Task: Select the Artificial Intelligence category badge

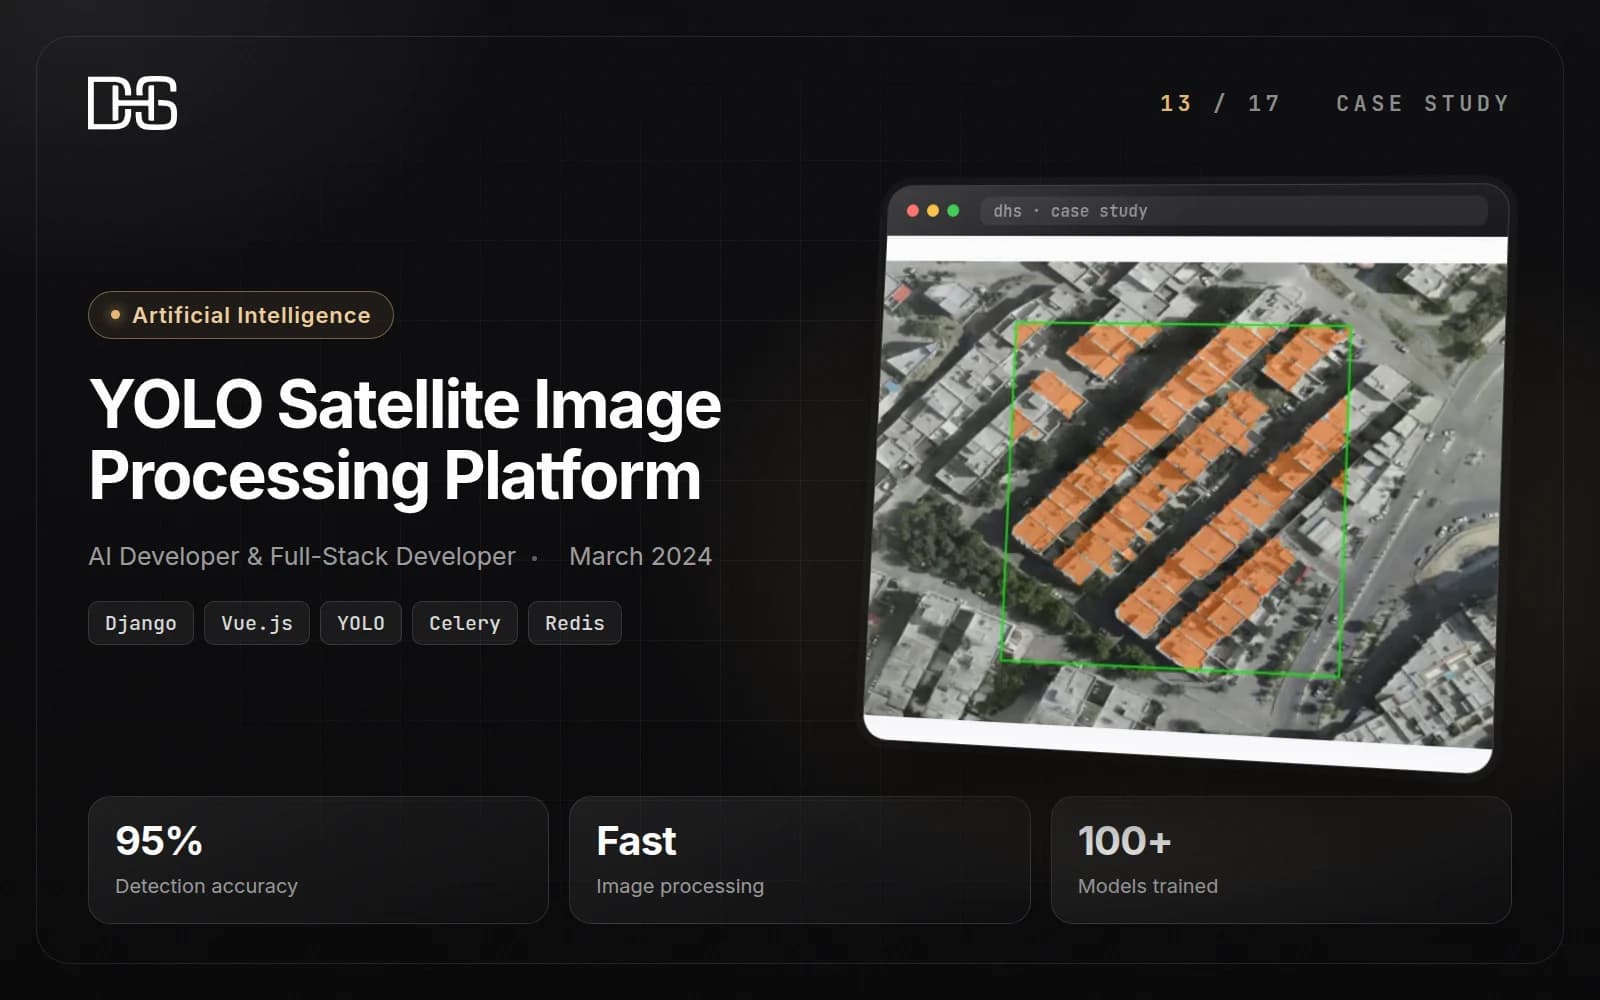Action: 241,315
